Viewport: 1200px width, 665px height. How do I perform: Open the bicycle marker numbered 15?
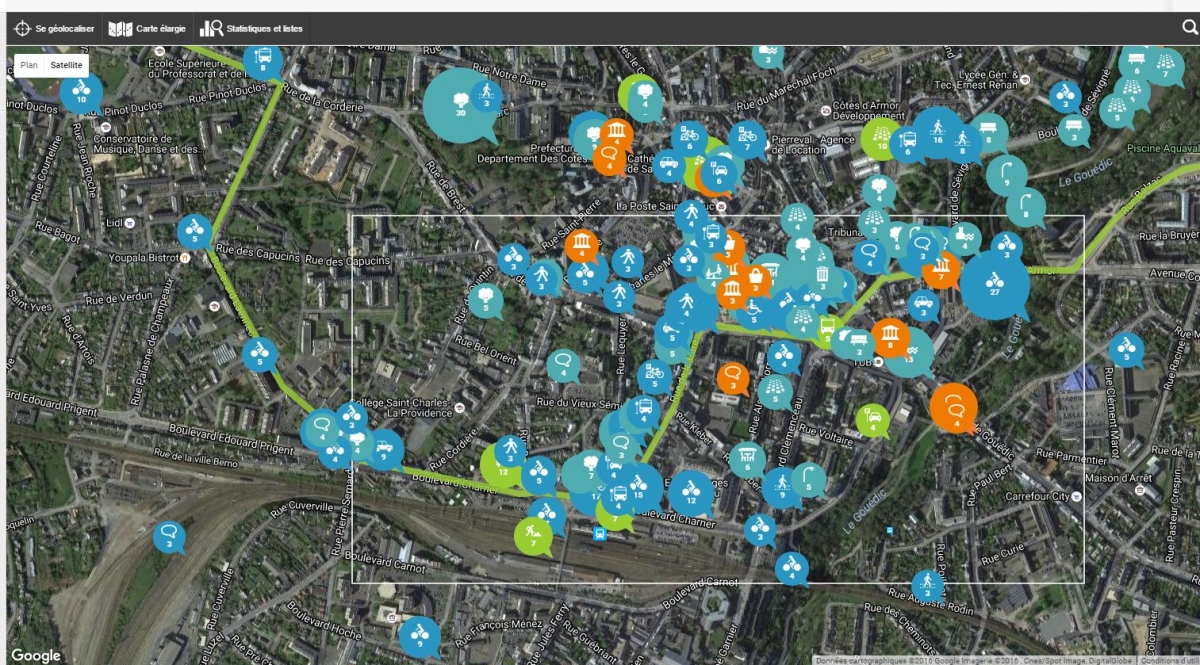(638, 487)
